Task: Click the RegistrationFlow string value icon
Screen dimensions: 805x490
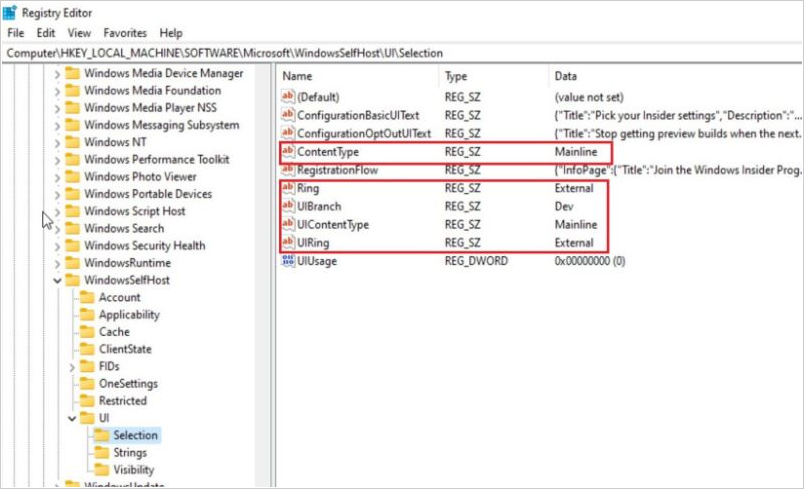Action: tap(288, 169)
